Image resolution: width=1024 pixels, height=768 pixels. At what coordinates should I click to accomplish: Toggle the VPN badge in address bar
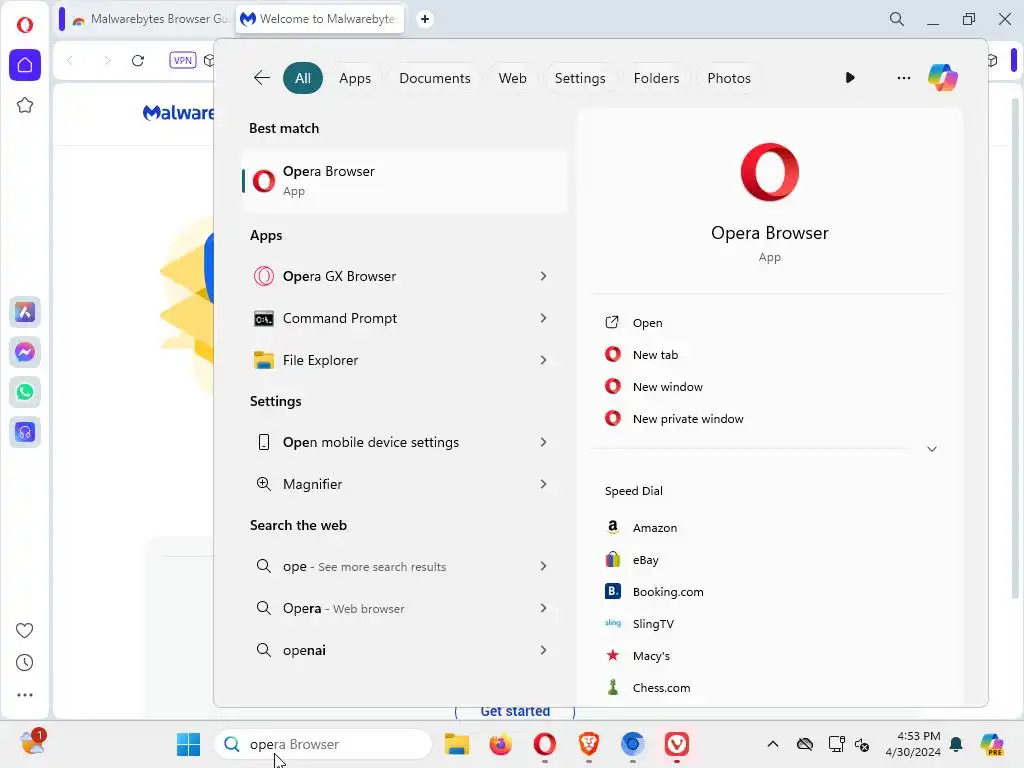(183, 61)
